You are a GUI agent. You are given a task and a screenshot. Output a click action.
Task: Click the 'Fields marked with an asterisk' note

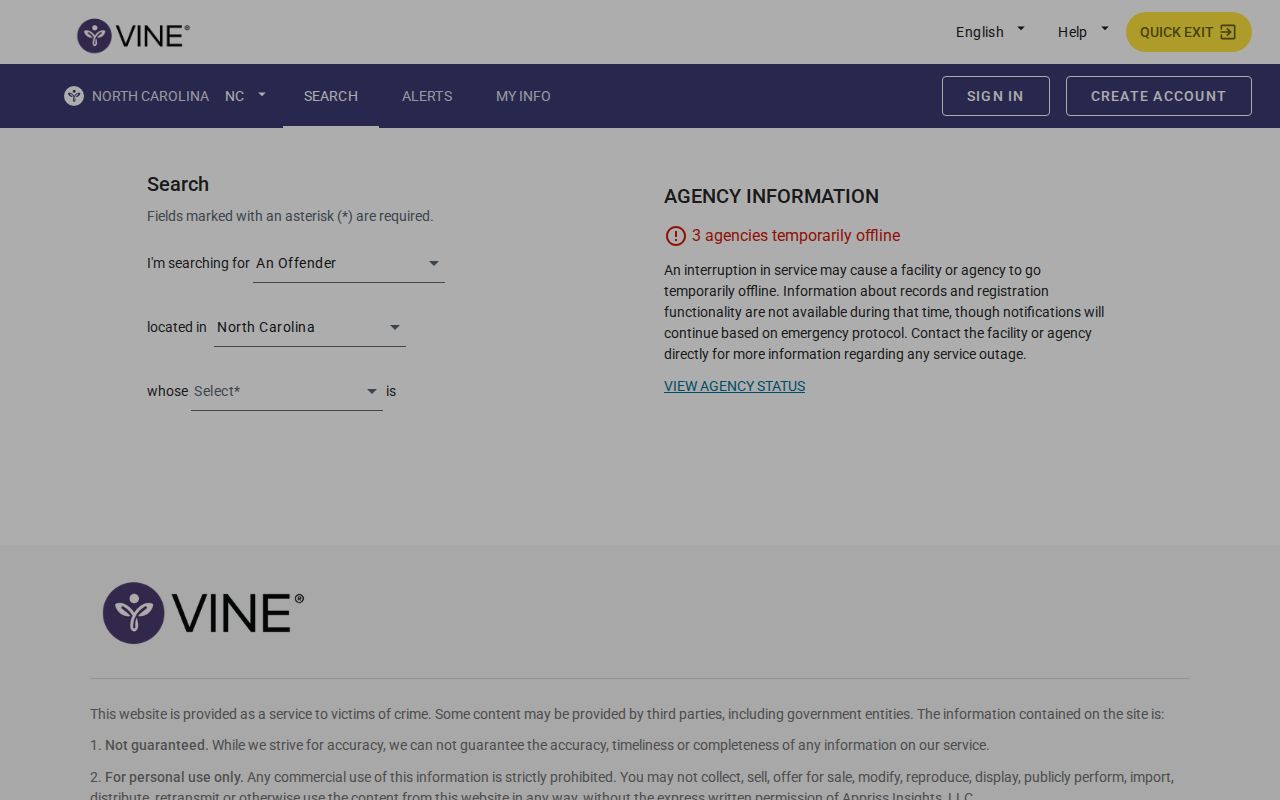coord(290,216)
